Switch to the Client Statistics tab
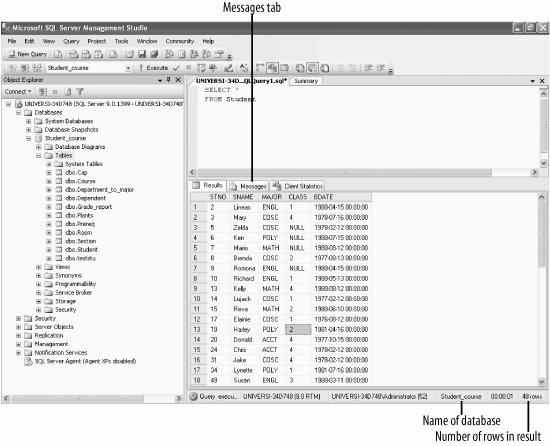 click(298, 186)
